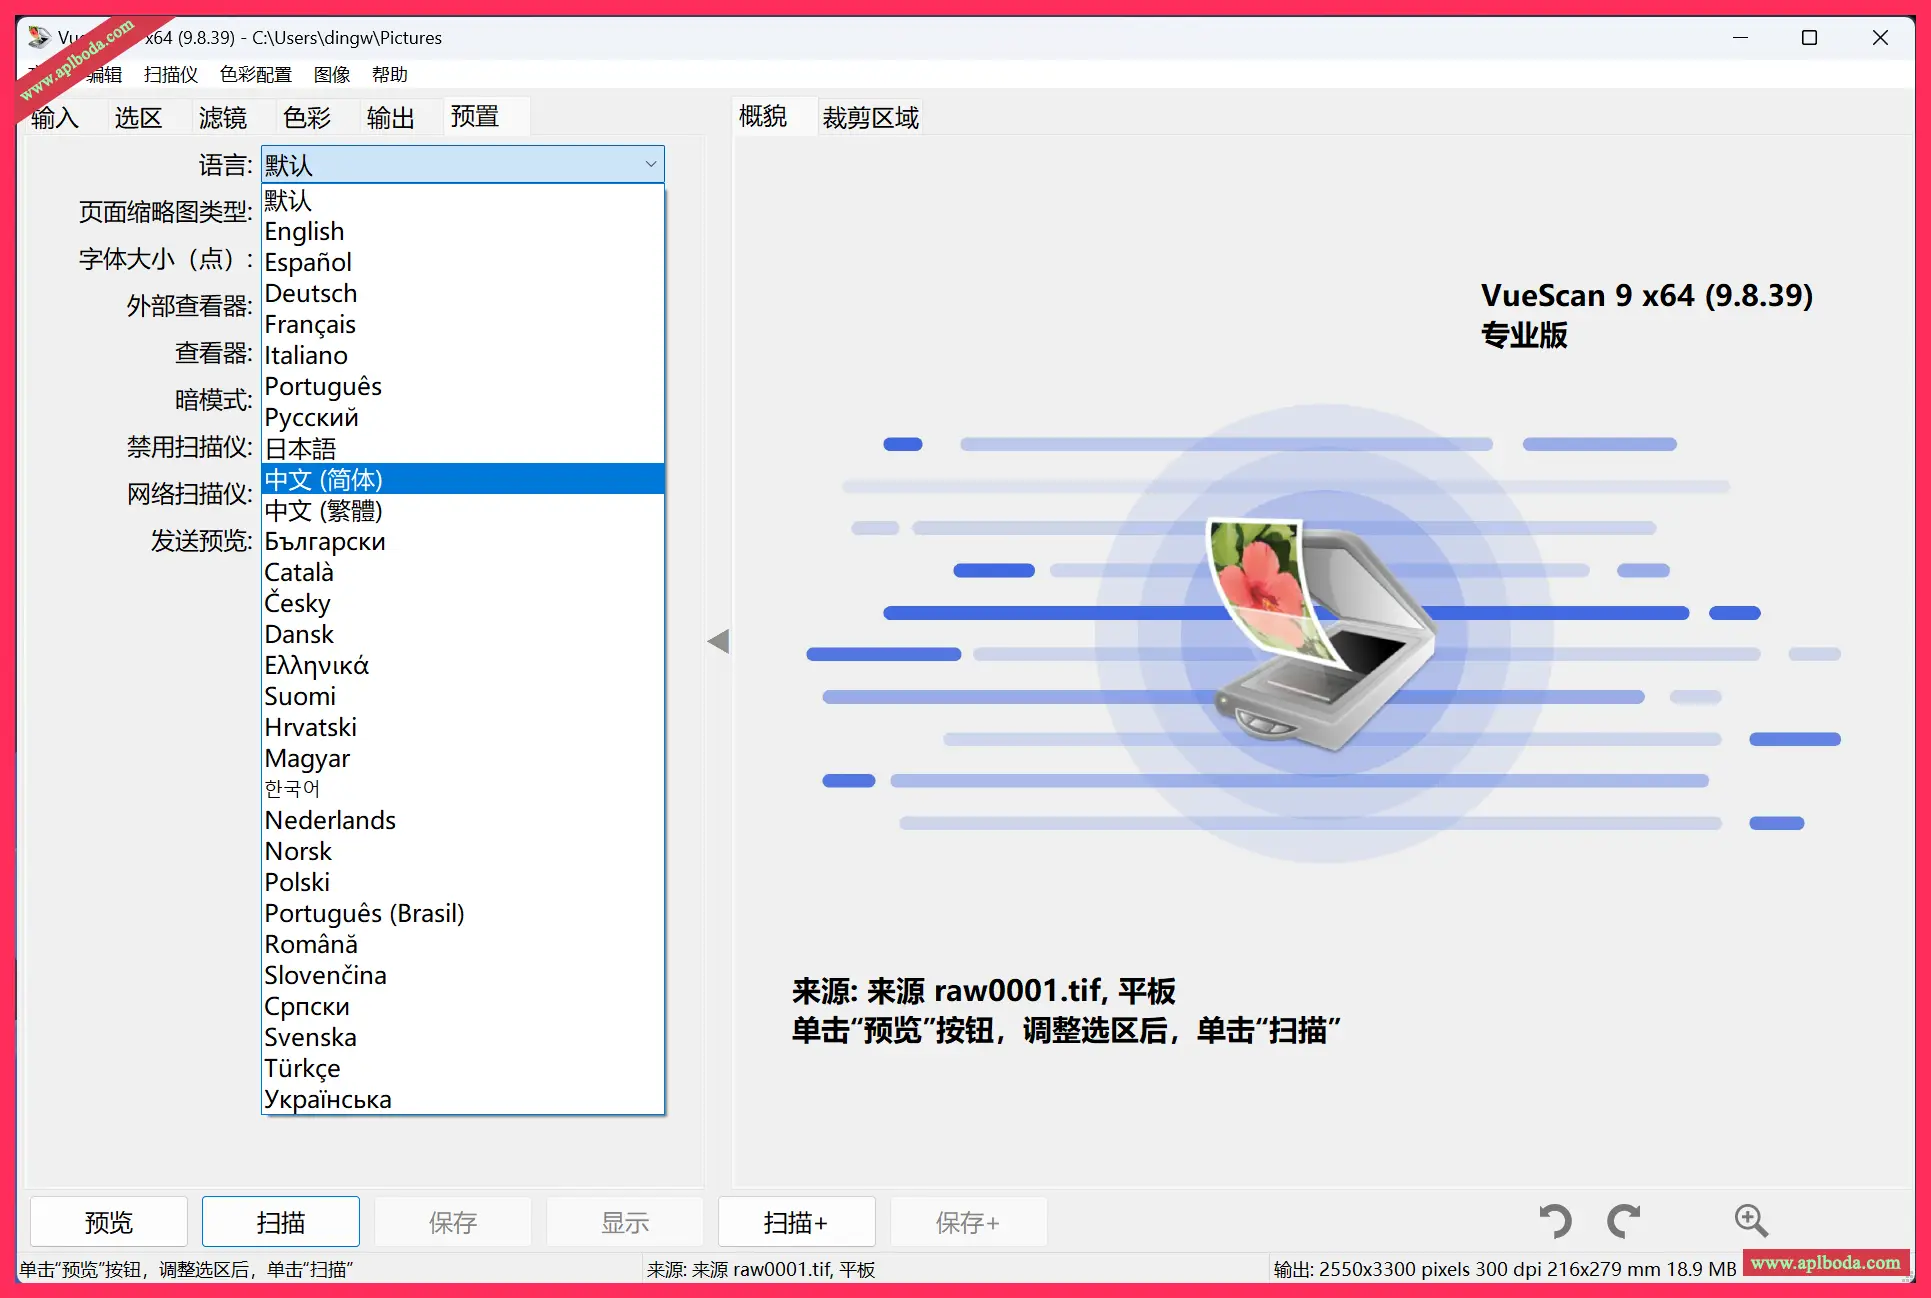This screenshot has width=1931, height=1298.
Task: Click the 扫描+ button
Action: pos(796,1222)
